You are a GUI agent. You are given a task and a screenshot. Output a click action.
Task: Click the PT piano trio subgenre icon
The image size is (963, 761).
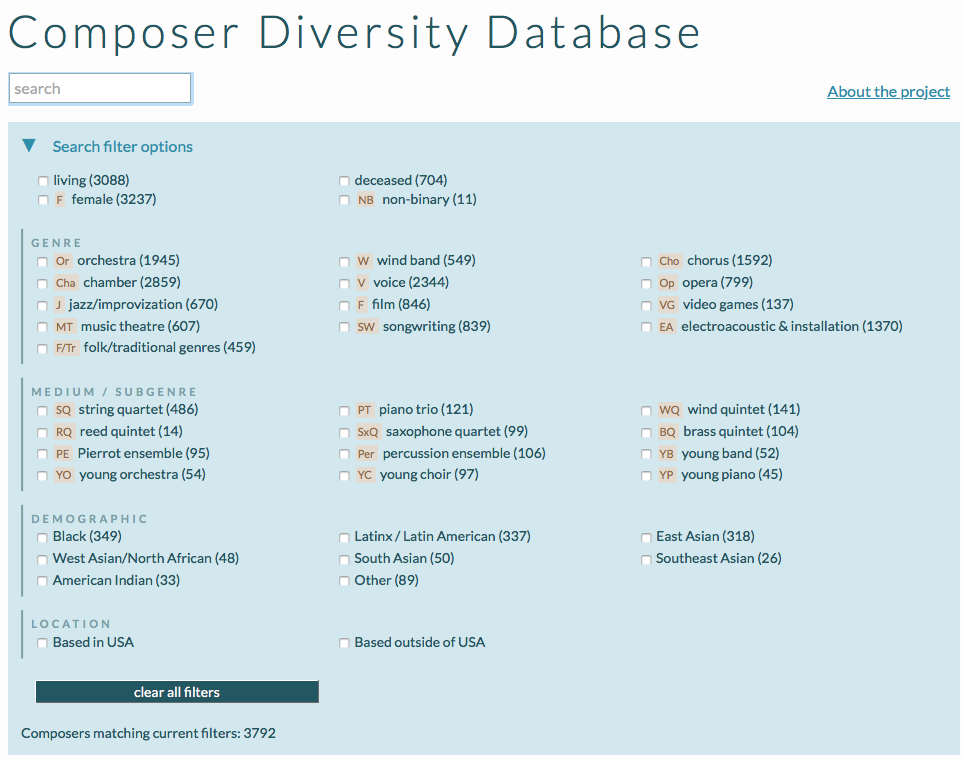coord(364,409)
